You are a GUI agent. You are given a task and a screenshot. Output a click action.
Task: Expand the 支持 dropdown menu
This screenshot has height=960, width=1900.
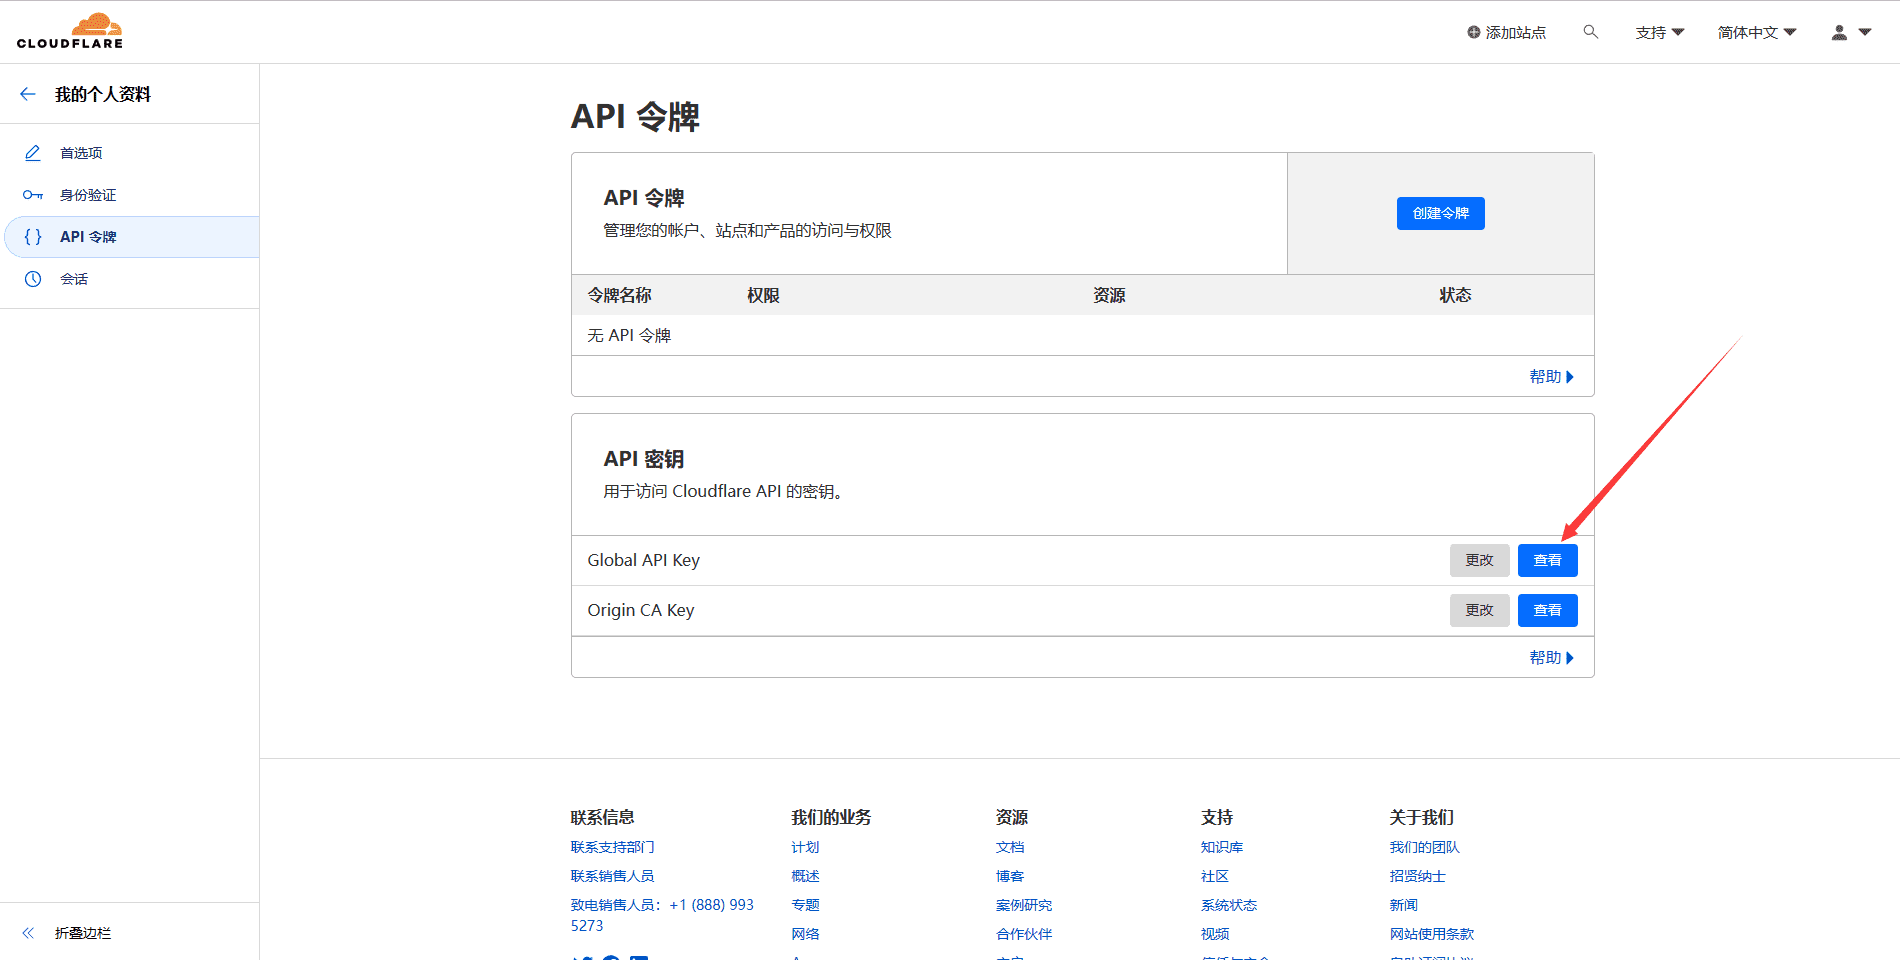point(1659,32)
